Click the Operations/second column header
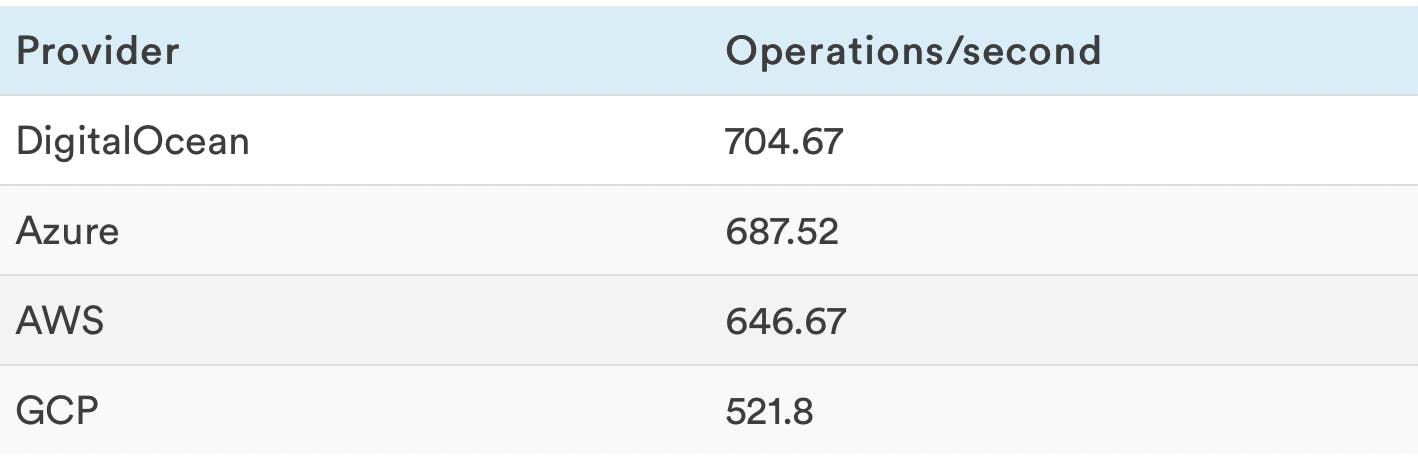Viewport: 1418px width, 458px height. 912,51
